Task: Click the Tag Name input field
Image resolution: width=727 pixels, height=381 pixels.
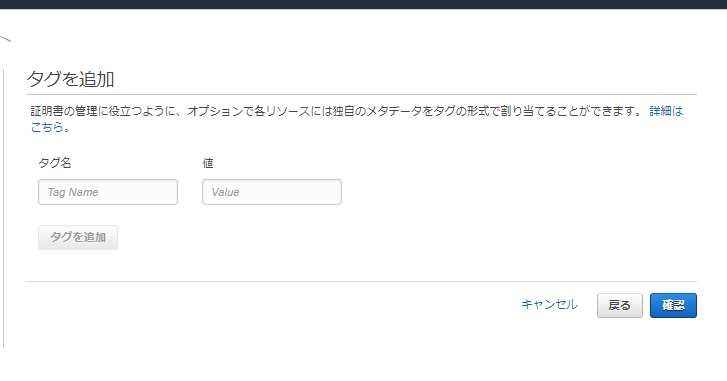Action: click(x=108, y=192)
